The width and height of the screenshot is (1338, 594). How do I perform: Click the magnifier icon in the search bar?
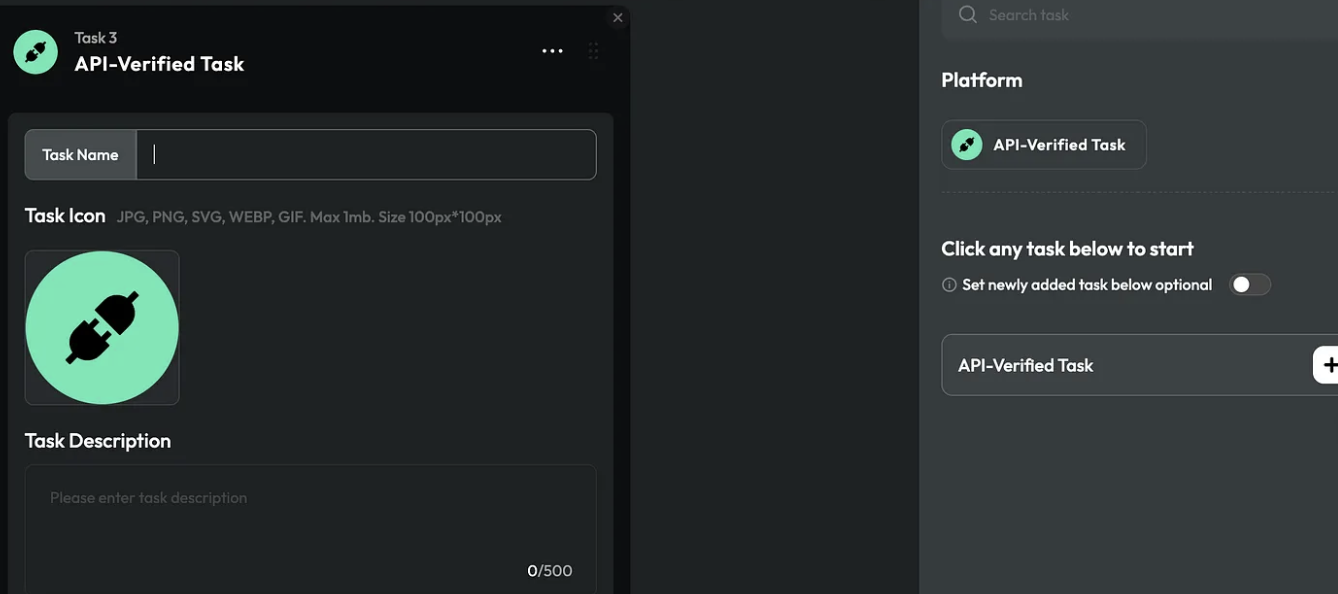(x=967, y=15)
